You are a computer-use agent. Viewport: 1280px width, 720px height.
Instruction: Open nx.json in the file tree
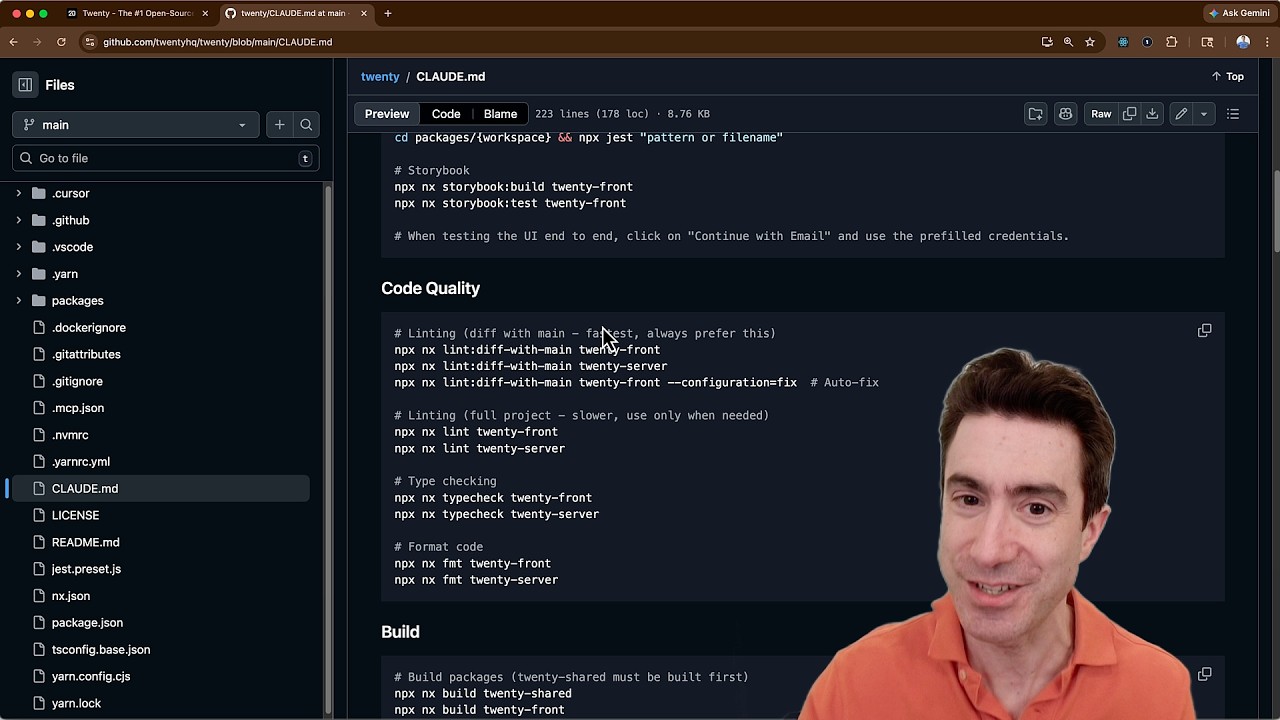pos(71,596)
